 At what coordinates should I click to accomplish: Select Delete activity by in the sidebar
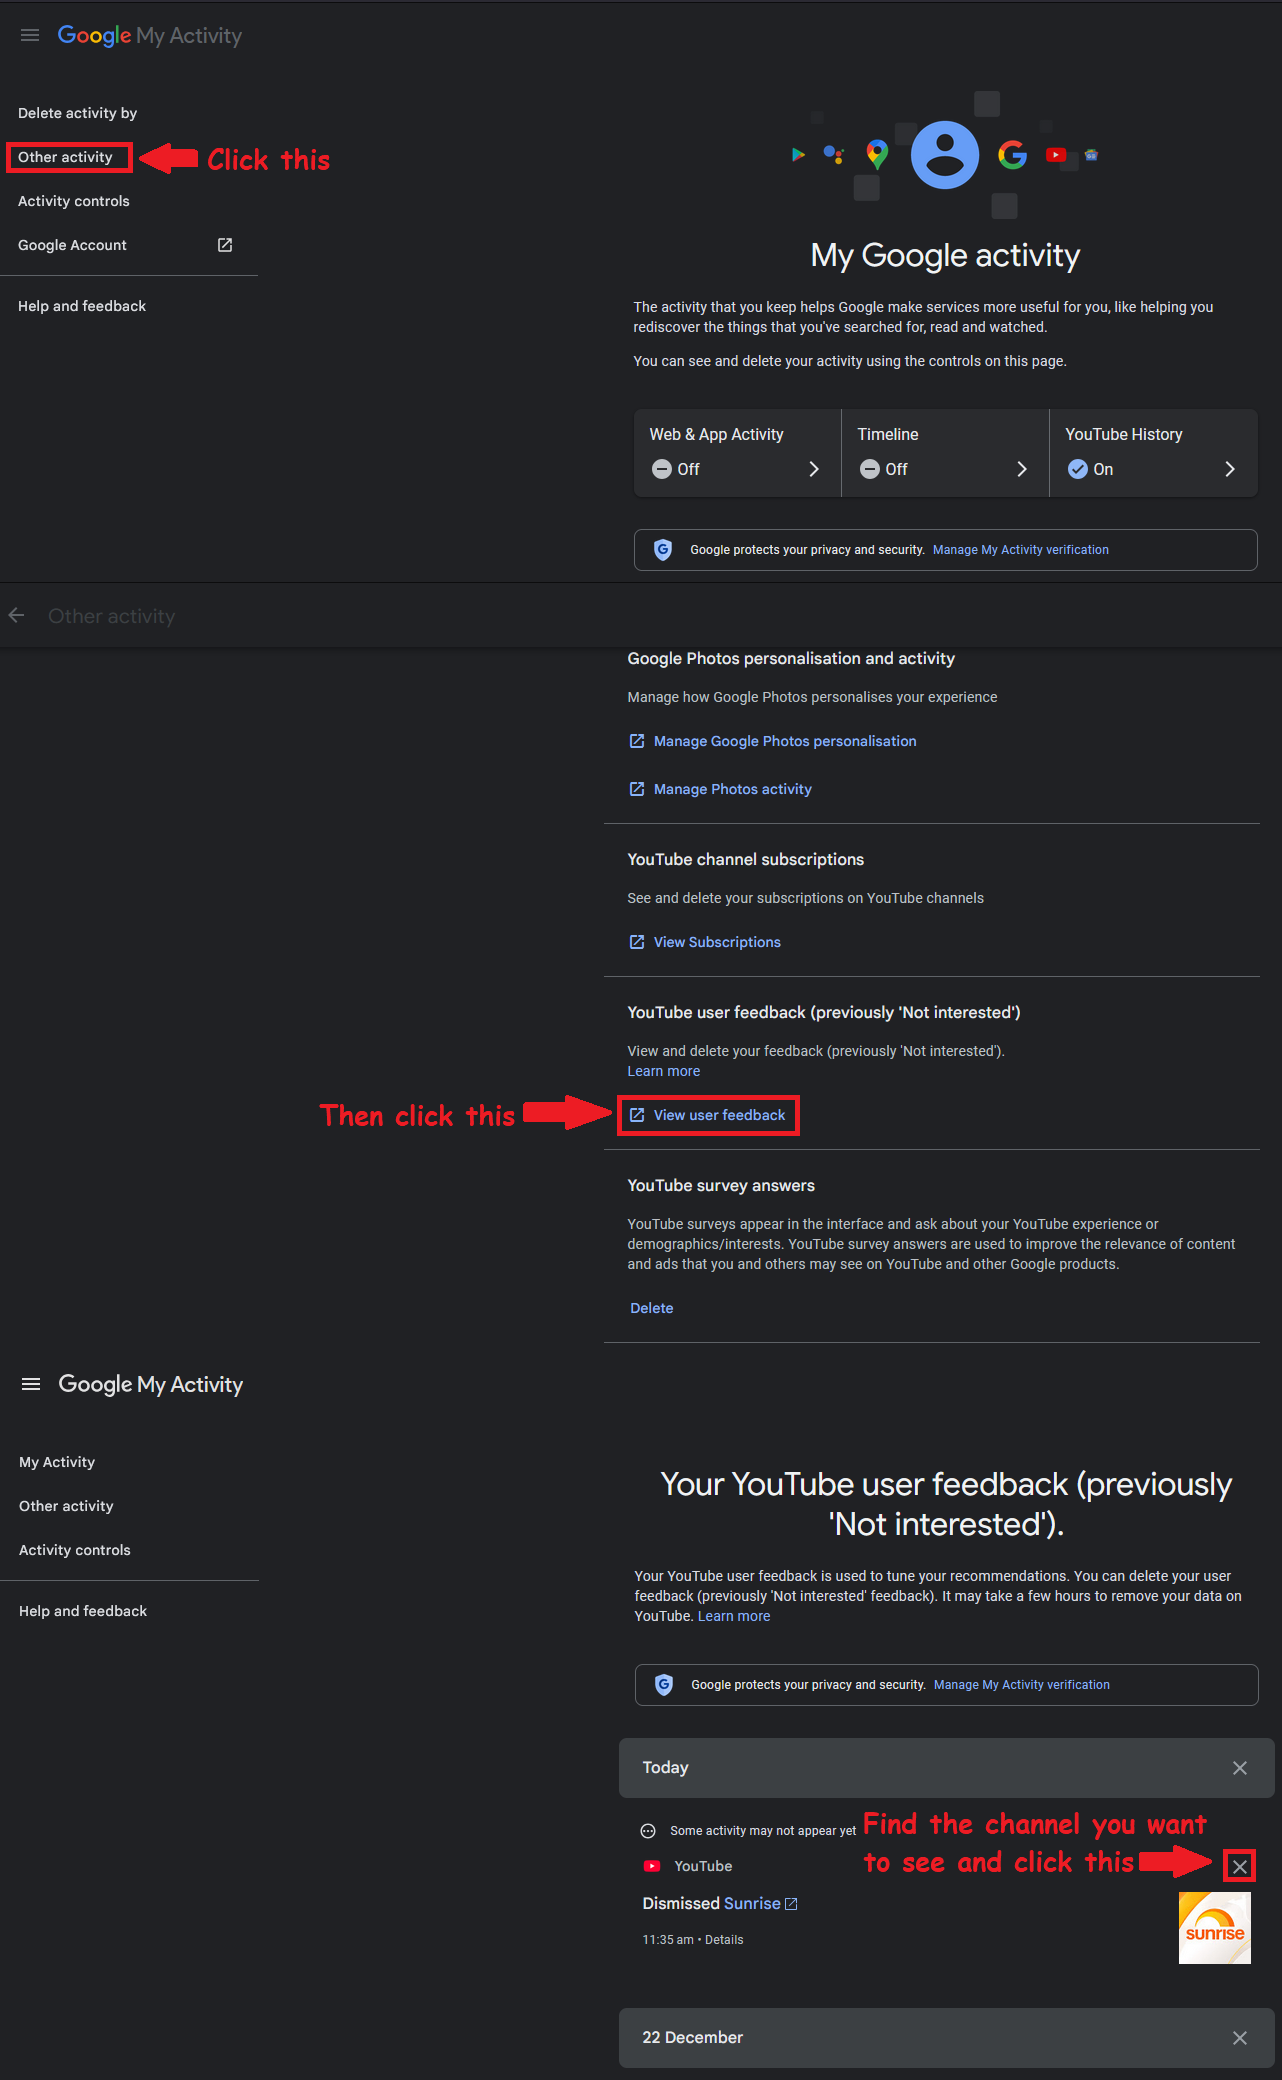click(x=78, y=113)
